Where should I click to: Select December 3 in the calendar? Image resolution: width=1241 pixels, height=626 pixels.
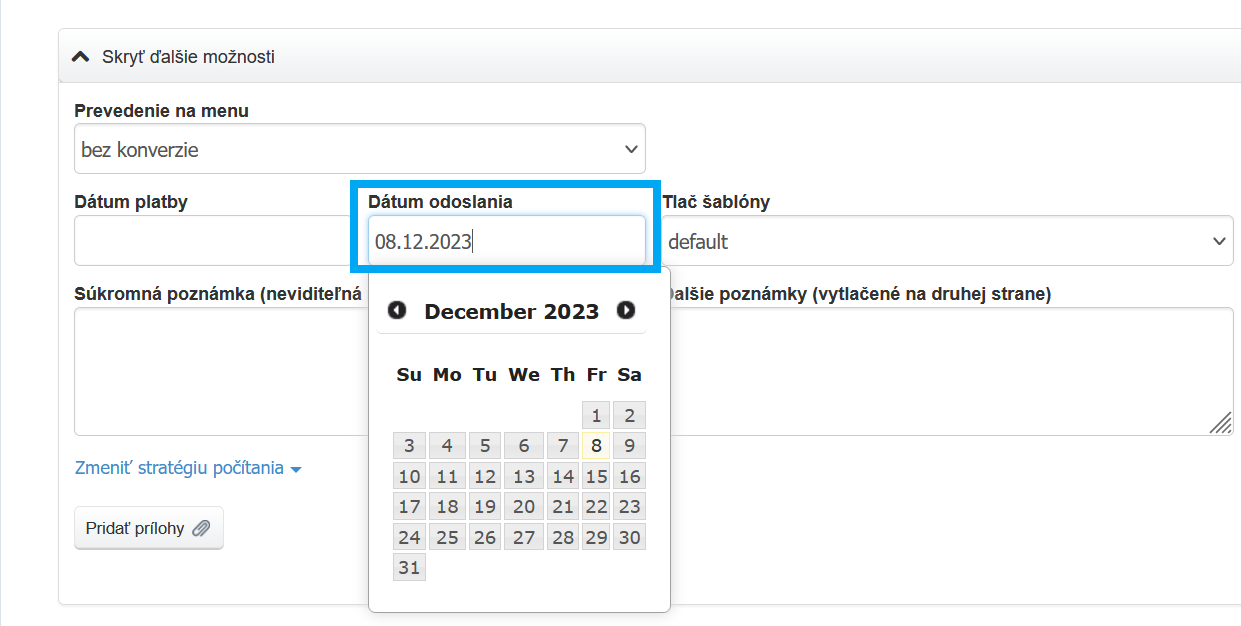(x=409, y=446)
